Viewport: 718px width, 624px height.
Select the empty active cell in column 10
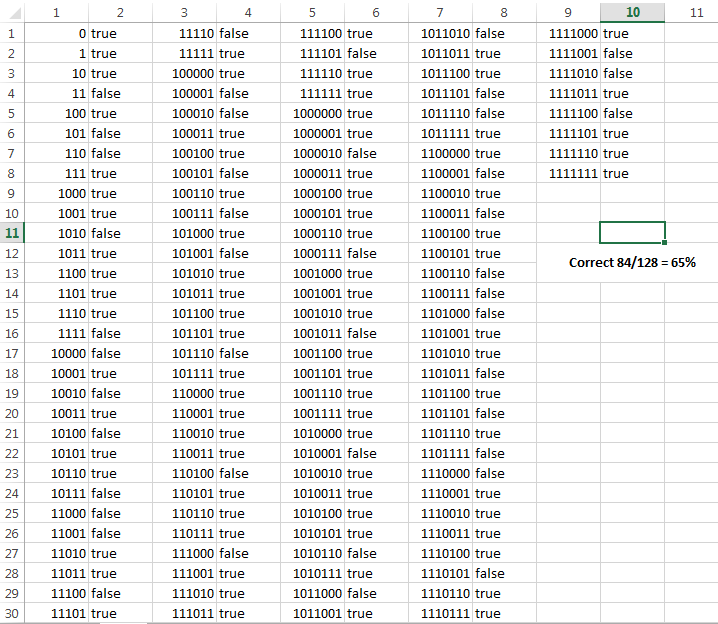632,233
